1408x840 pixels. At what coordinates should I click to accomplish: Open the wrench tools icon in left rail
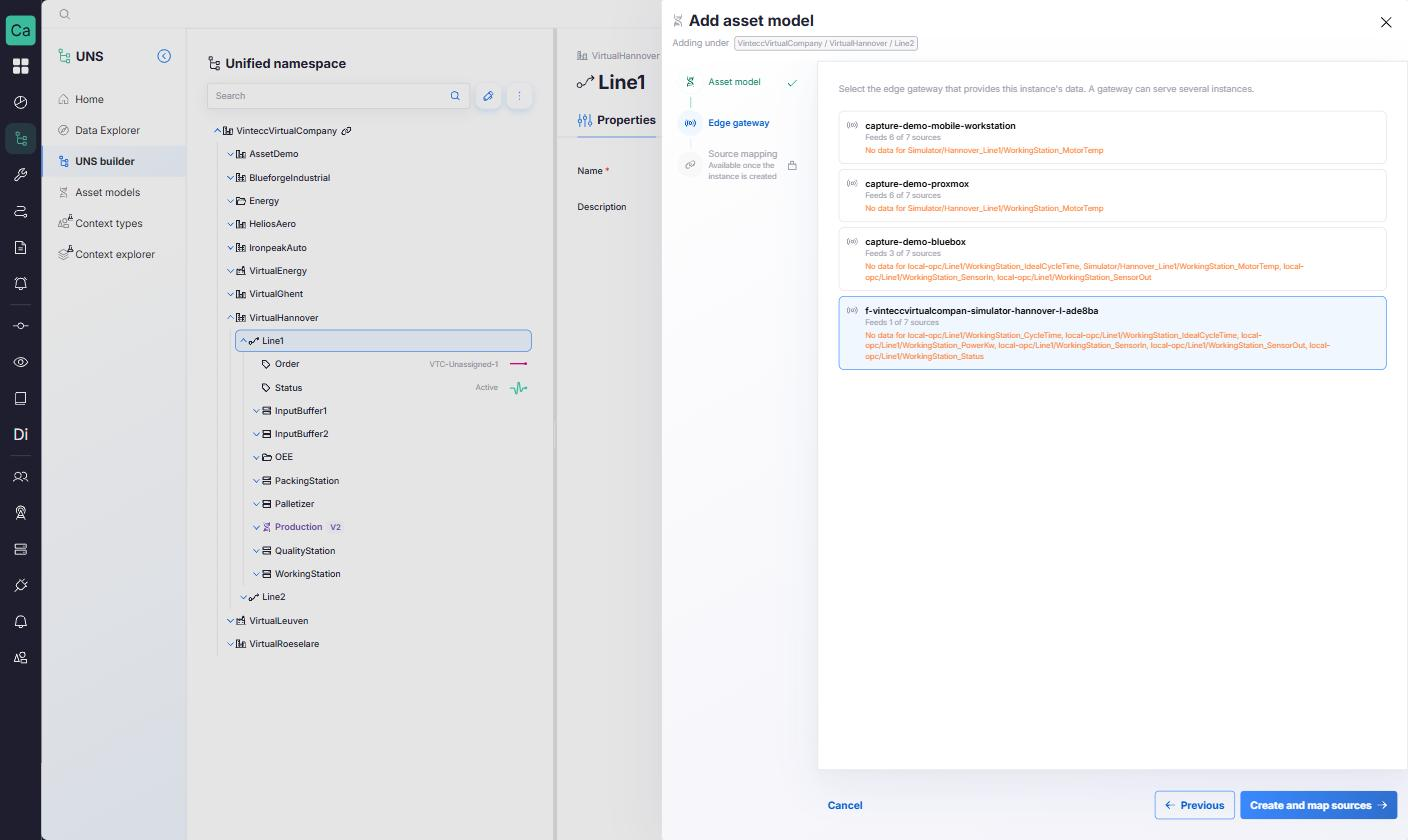click(20, 175)
